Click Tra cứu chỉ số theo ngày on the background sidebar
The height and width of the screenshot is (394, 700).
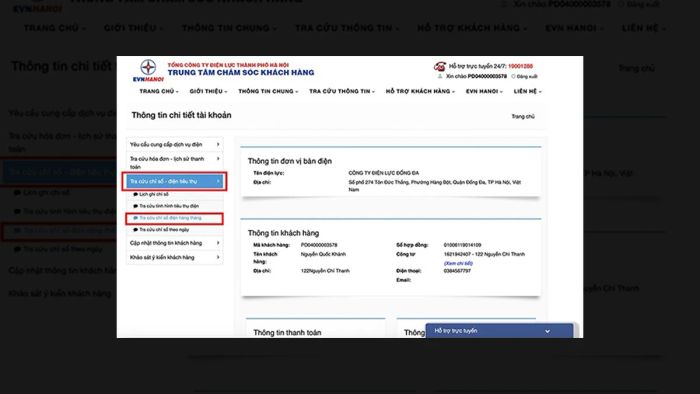[x=63, y=249]
